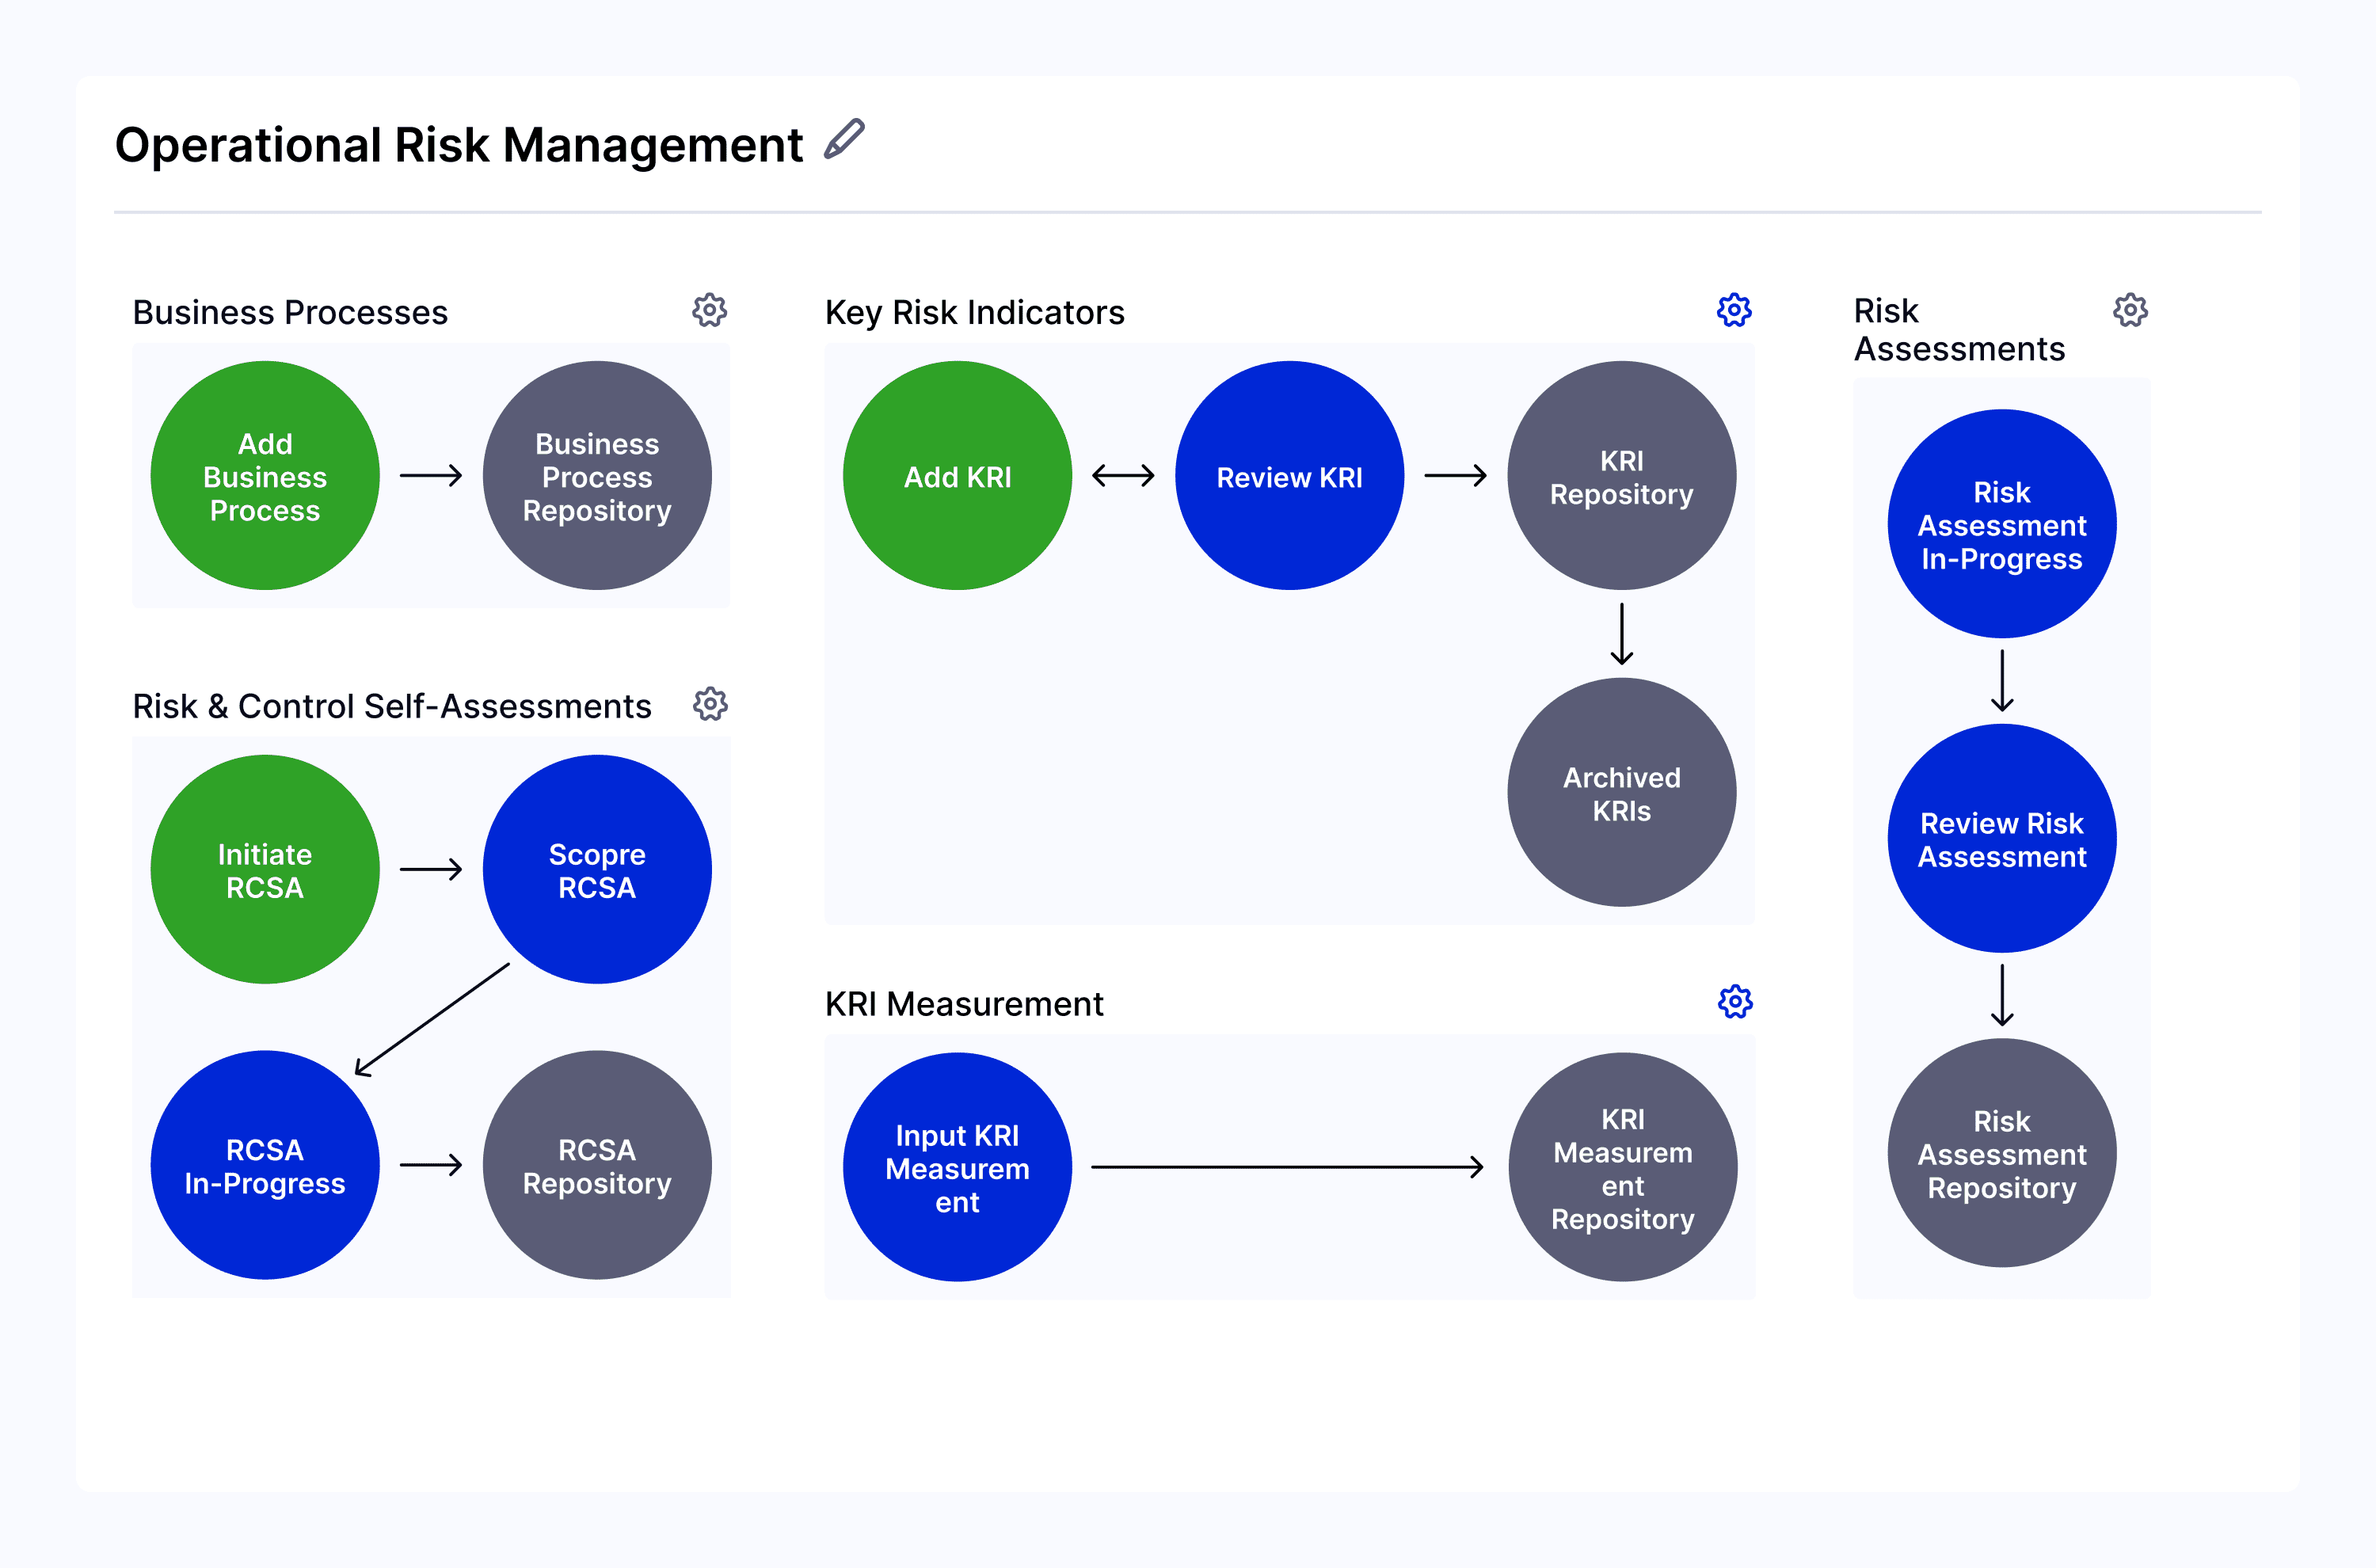Click the Review Risk Assessment node

(2001, 838)
